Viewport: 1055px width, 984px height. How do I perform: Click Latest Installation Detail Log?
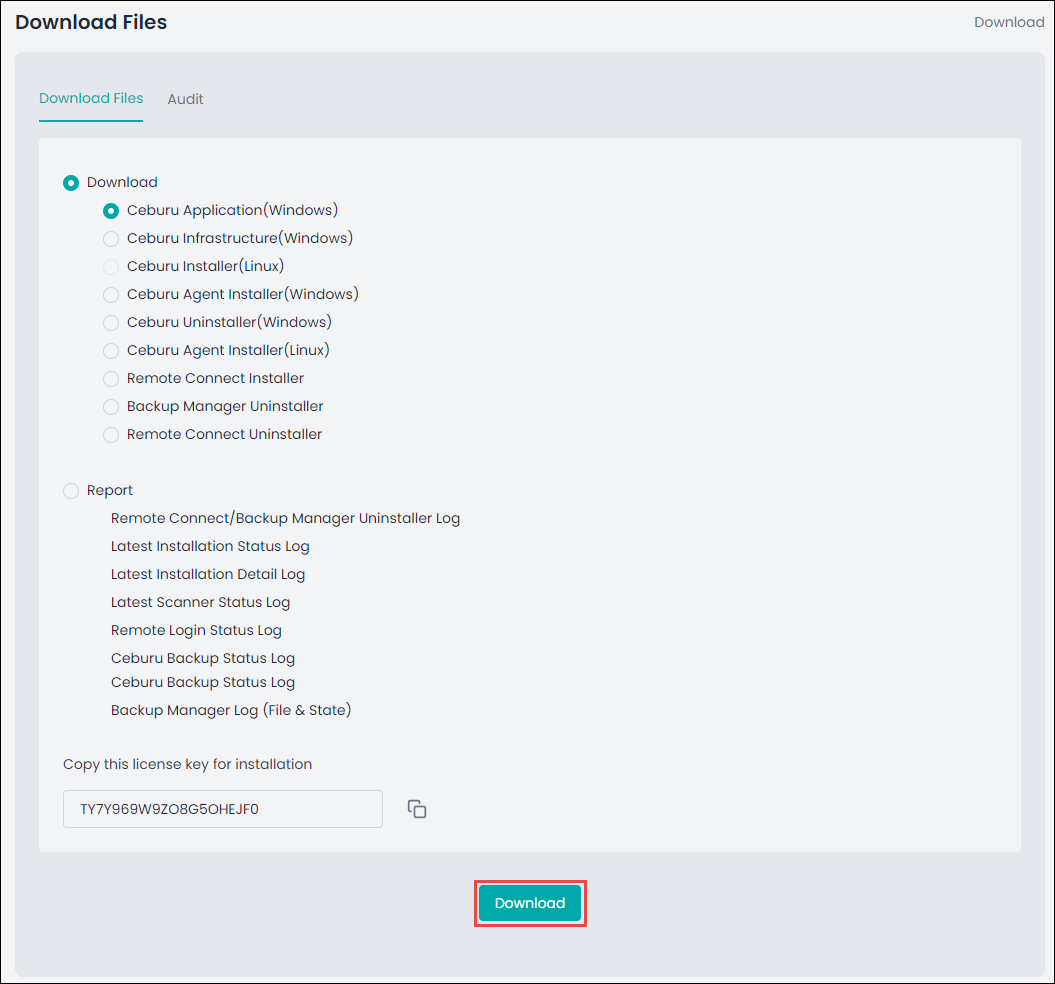click(208, 574)
